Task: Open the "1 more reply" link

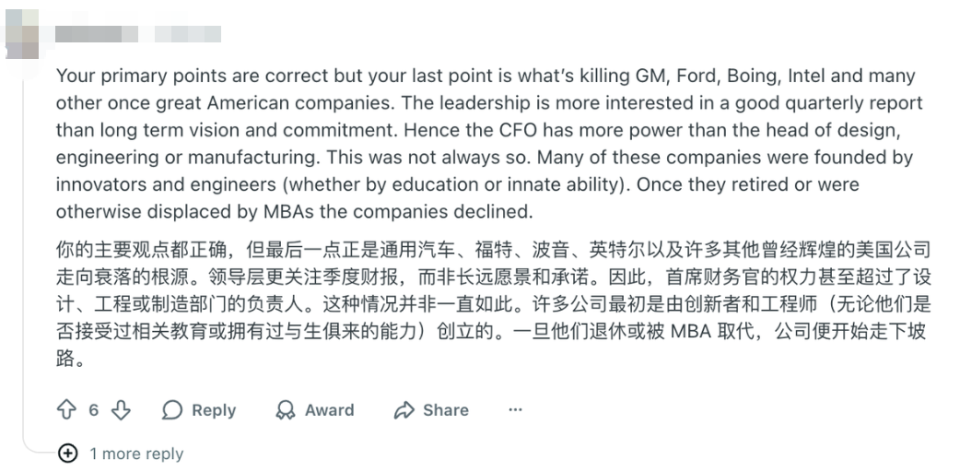Action: pos(136,453)
